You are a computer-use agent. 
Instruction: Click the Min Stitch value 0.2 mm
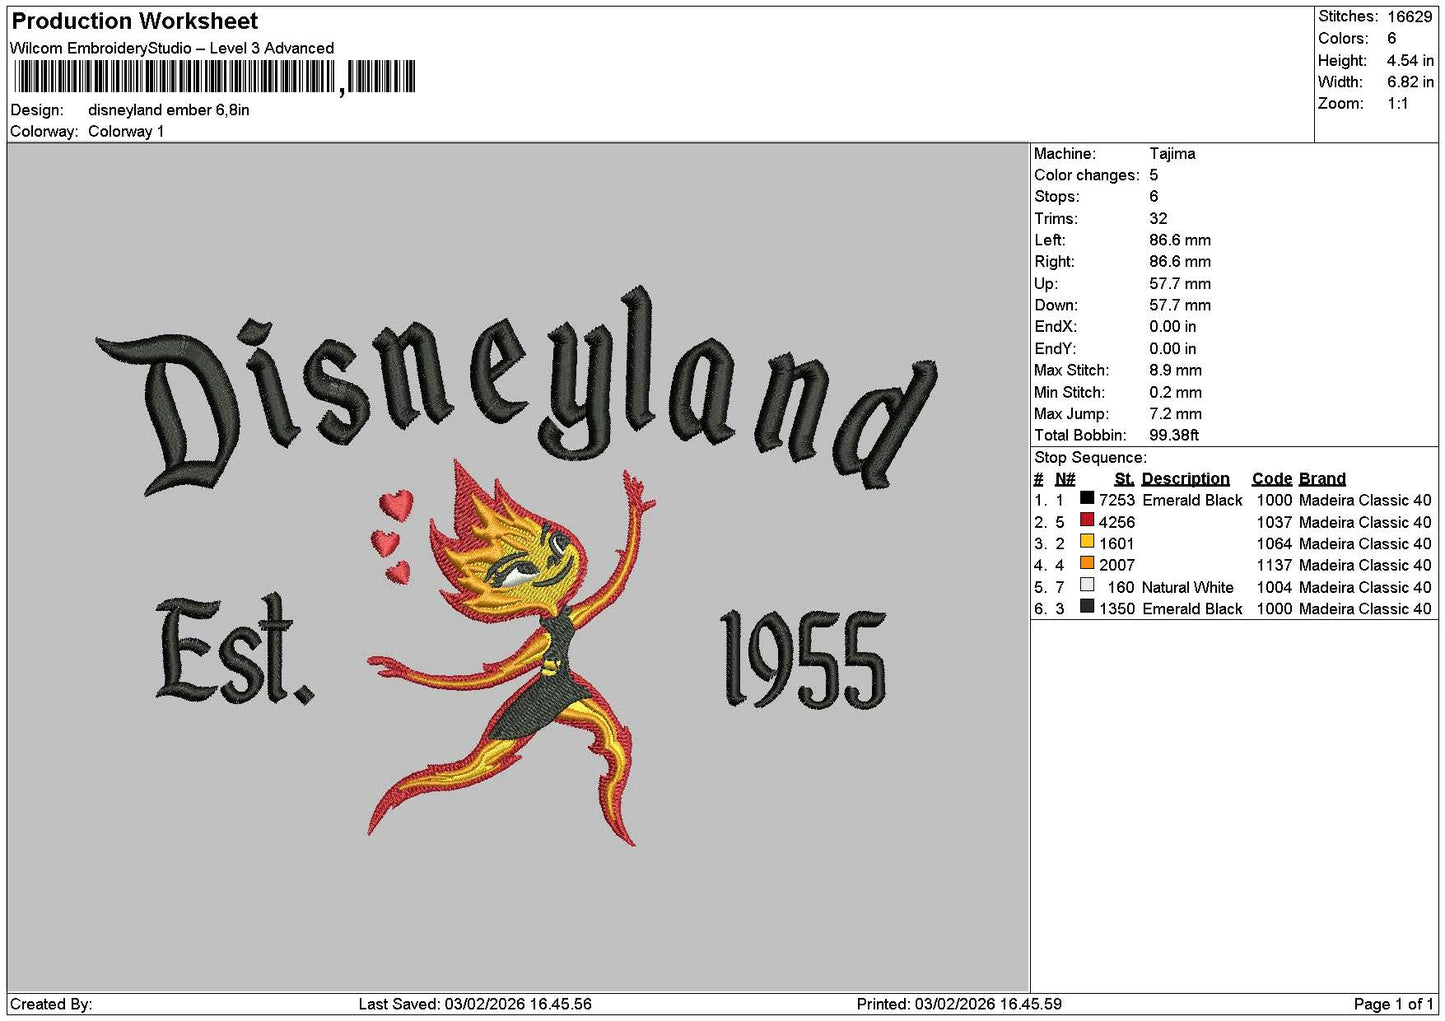(x=1175, y=392)
